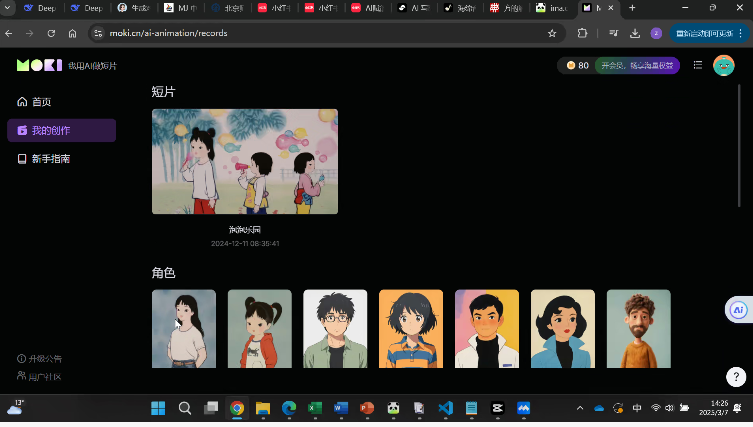The image size is (753, 427).
Task: Open the 新手指南 beginner guide
Action: (x=50, y=159)
